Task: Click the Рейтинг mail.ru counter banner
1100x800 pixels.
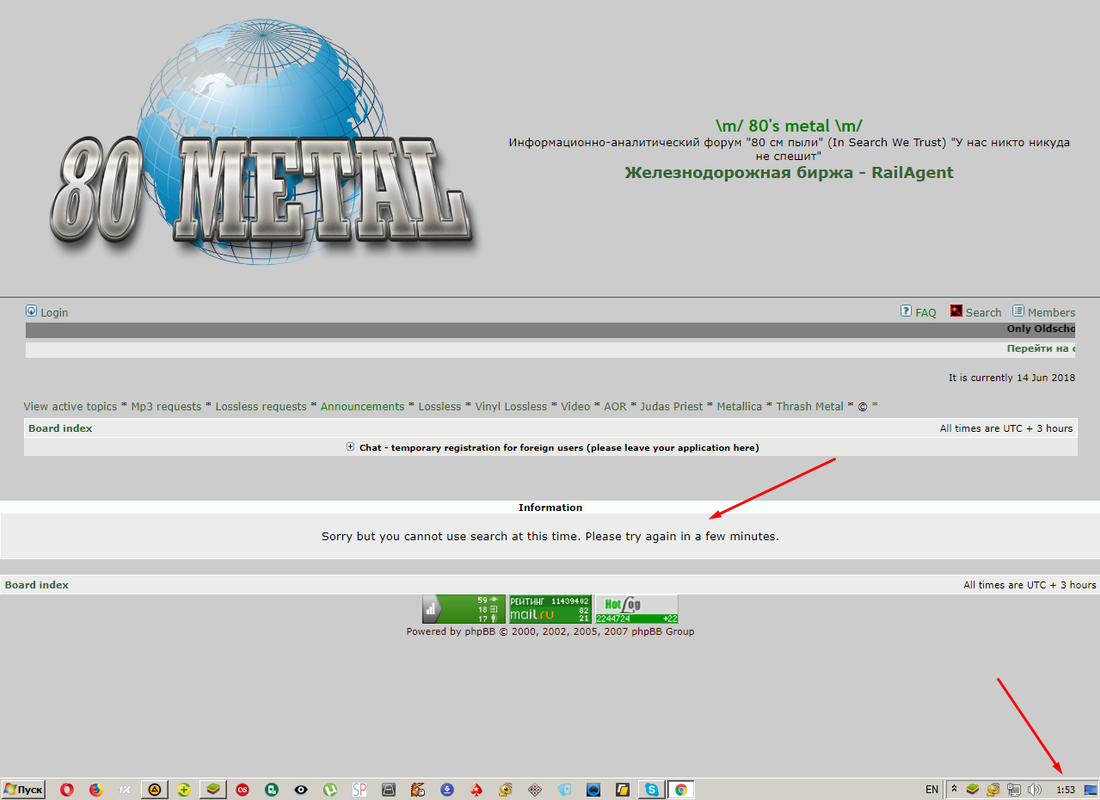Action: pos(550,609)
